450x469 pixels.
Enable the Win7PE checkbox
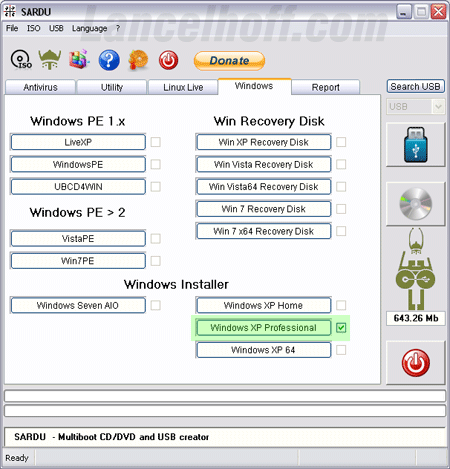coord(156,261)
